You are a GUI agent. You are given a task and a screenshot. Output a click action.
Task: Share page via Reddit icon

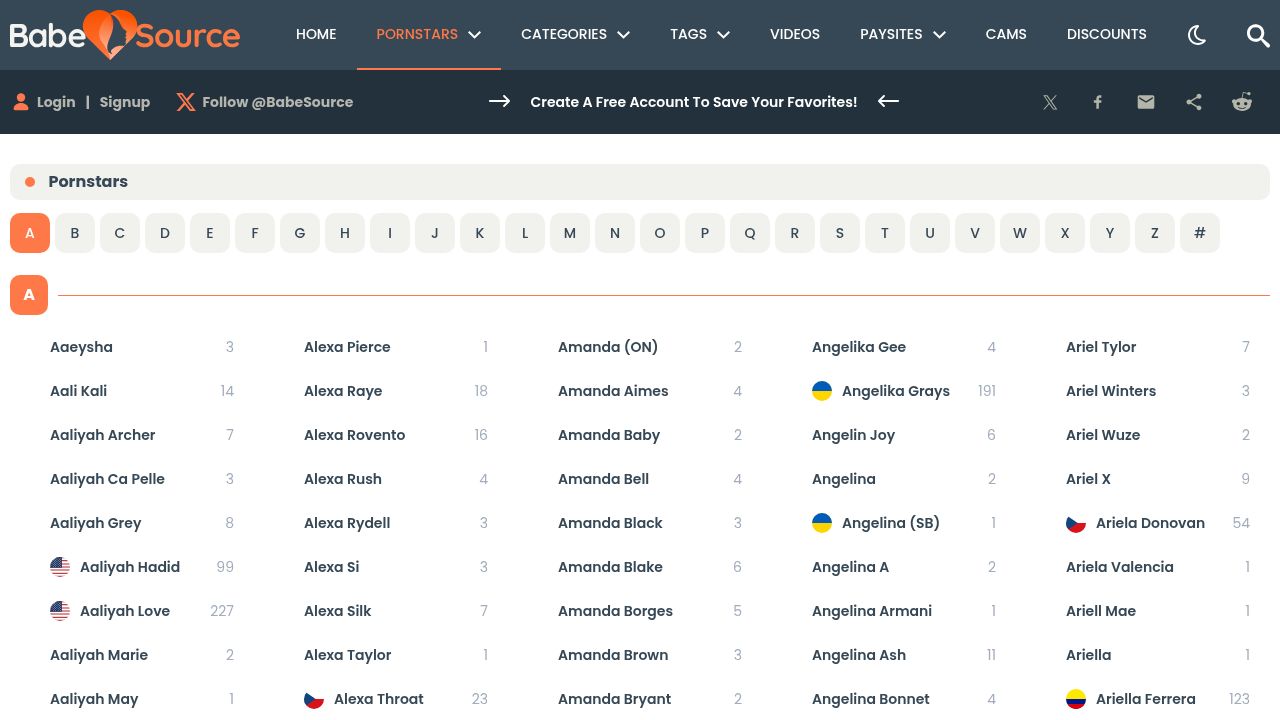[1242, 102]
